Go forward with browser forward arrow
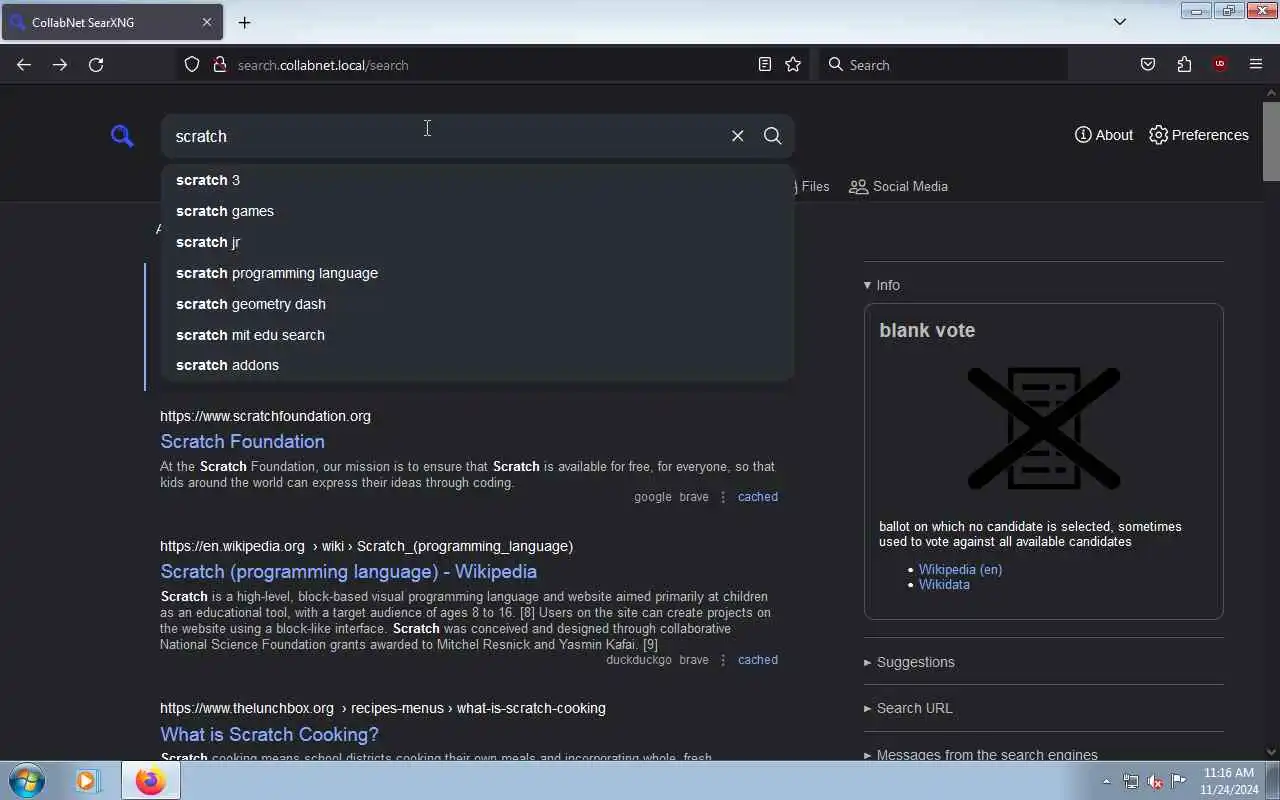 60,64
